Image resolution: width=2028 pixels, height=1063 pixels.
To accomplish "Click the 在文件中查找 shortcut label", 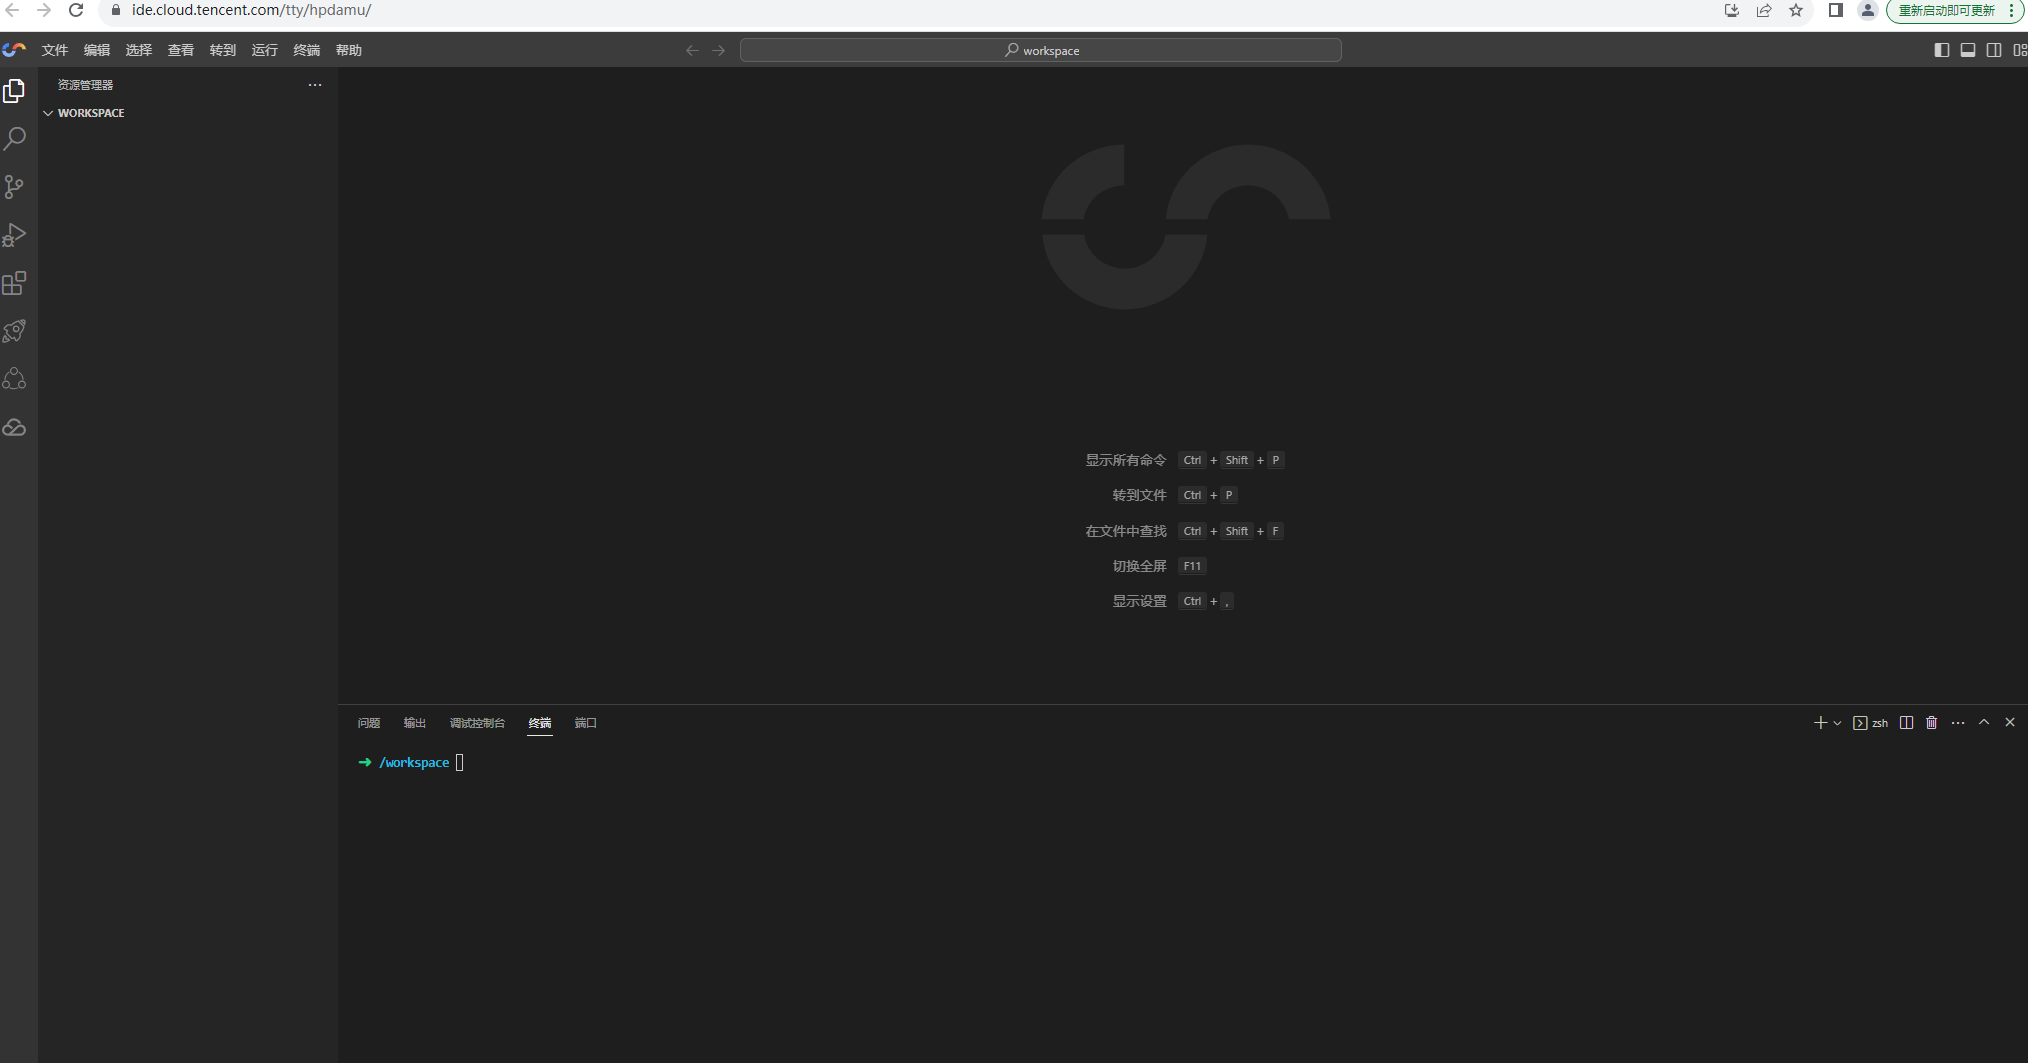I will [1126, 531].
